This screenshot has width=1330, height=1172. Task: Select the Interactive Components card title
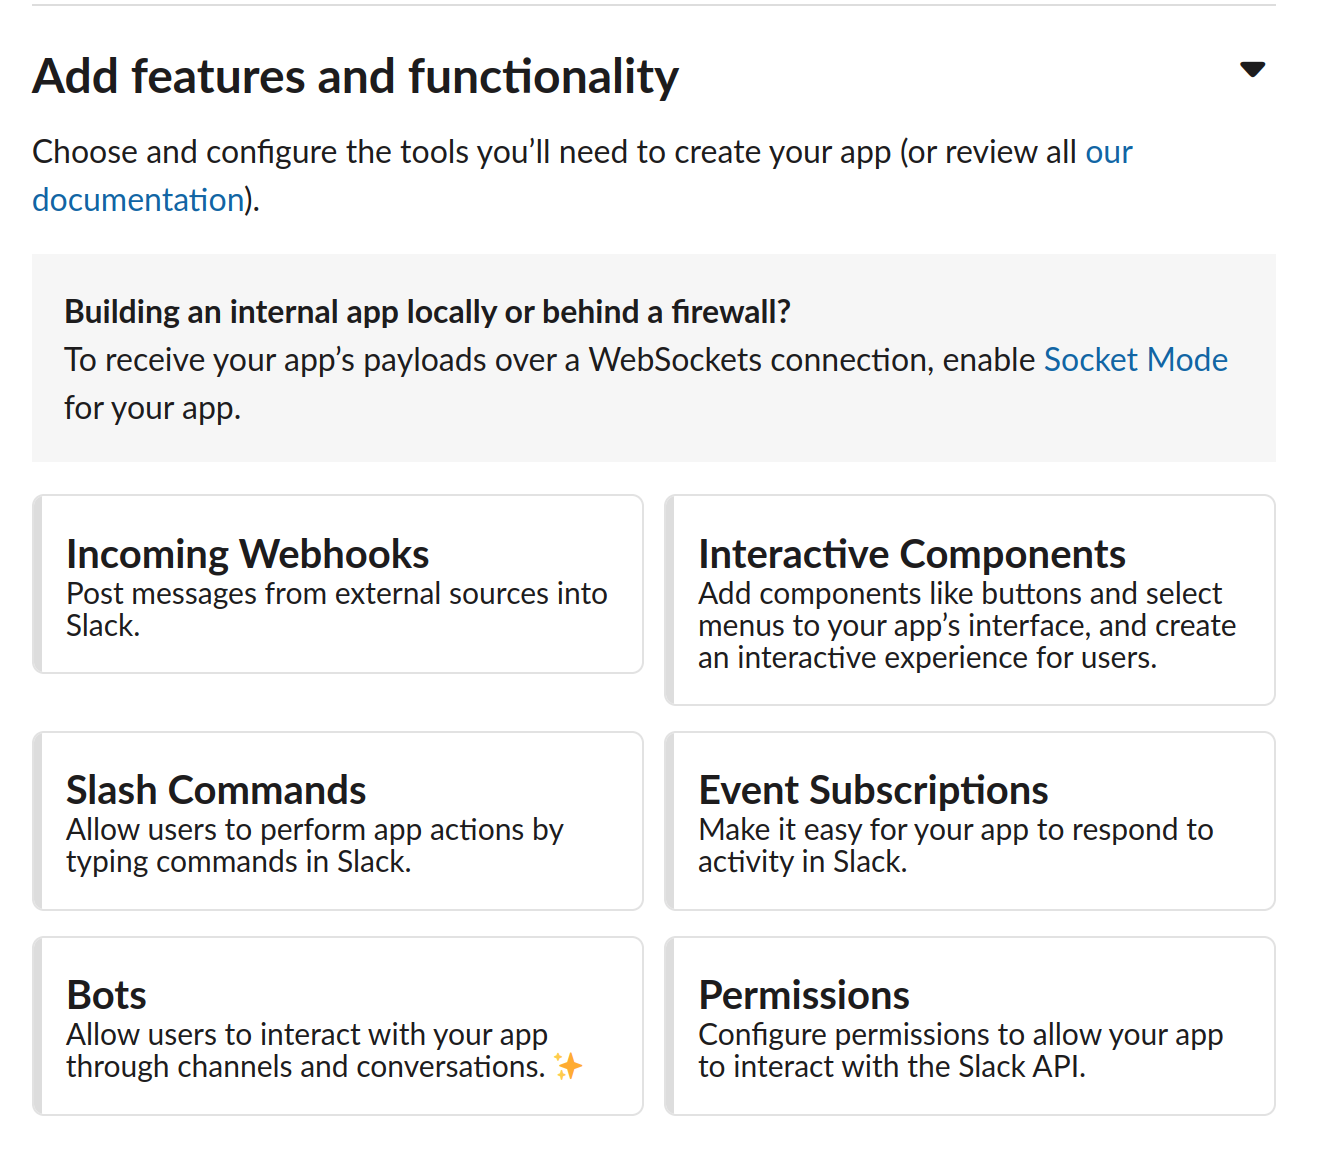(911, 554)
